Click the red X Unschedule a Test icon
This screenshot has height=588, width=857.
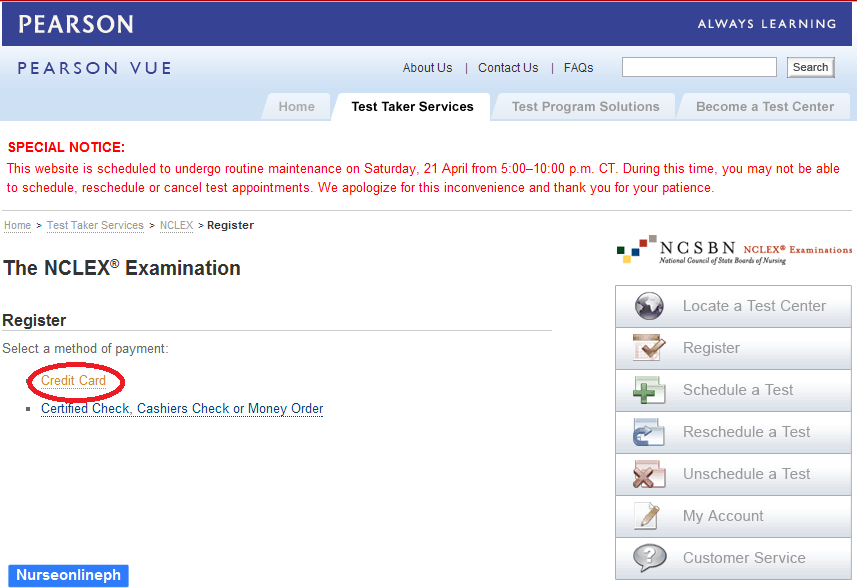click(x=649, y=474)
